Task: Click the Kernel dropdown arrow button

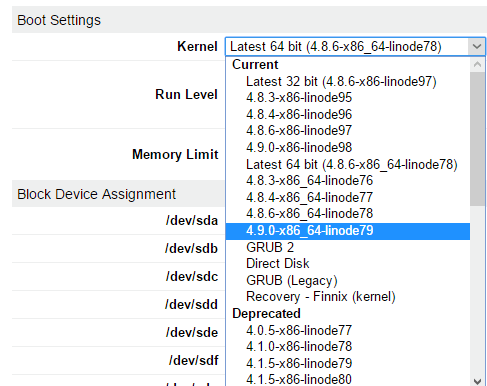Action: pos(477,46)
